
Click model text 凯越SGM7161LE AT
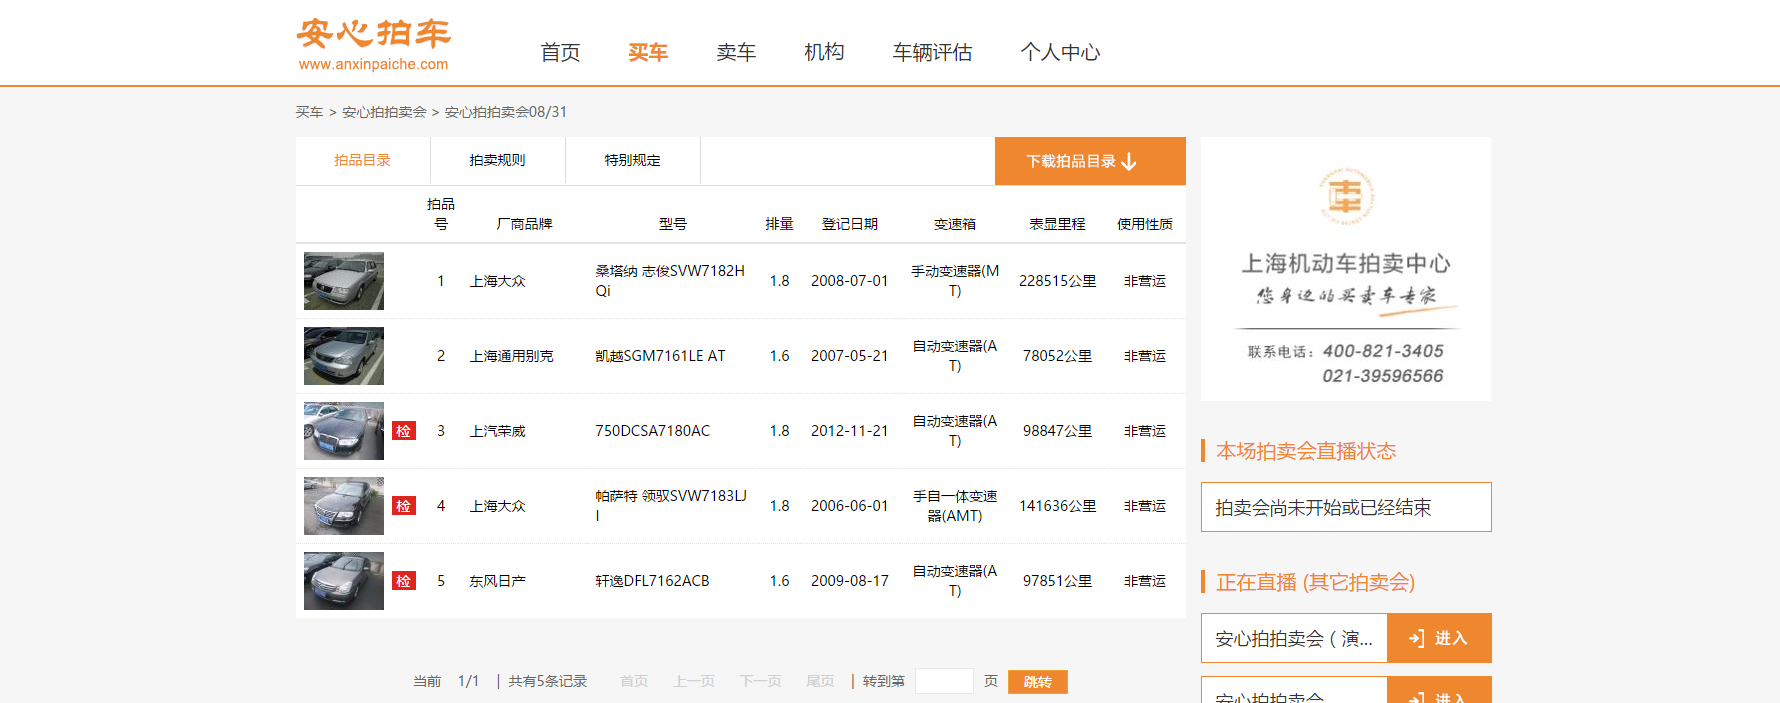click(x=660, y=356)
